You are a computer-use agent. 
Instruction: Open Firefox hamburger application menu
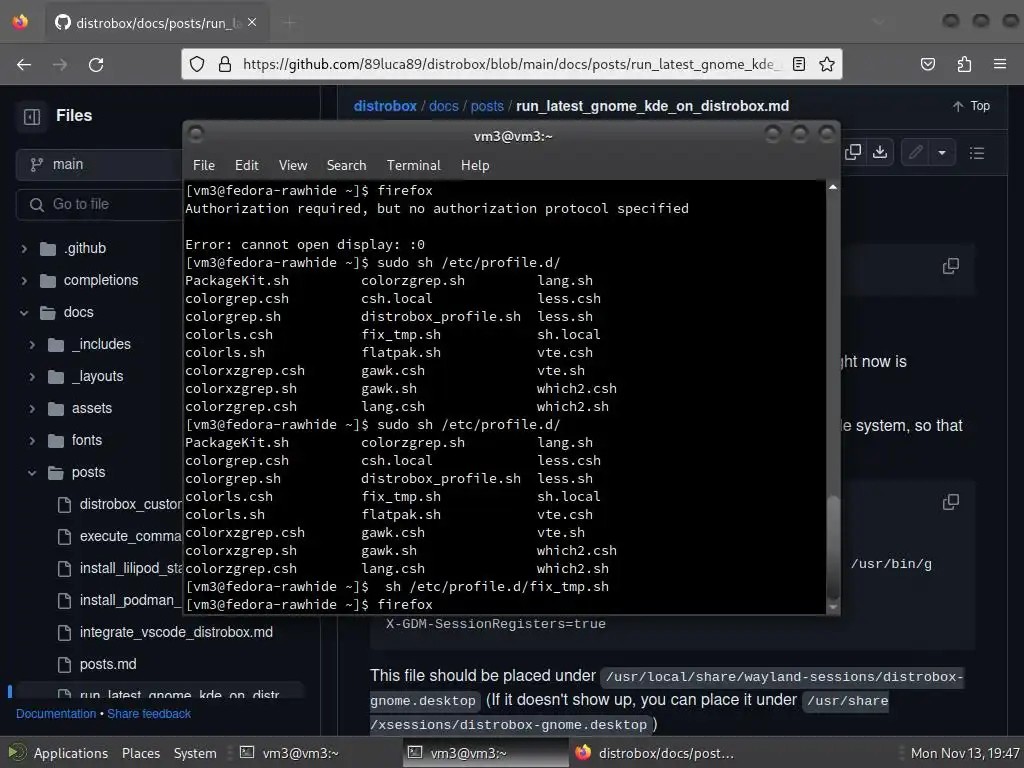[x=1000, y=64]
